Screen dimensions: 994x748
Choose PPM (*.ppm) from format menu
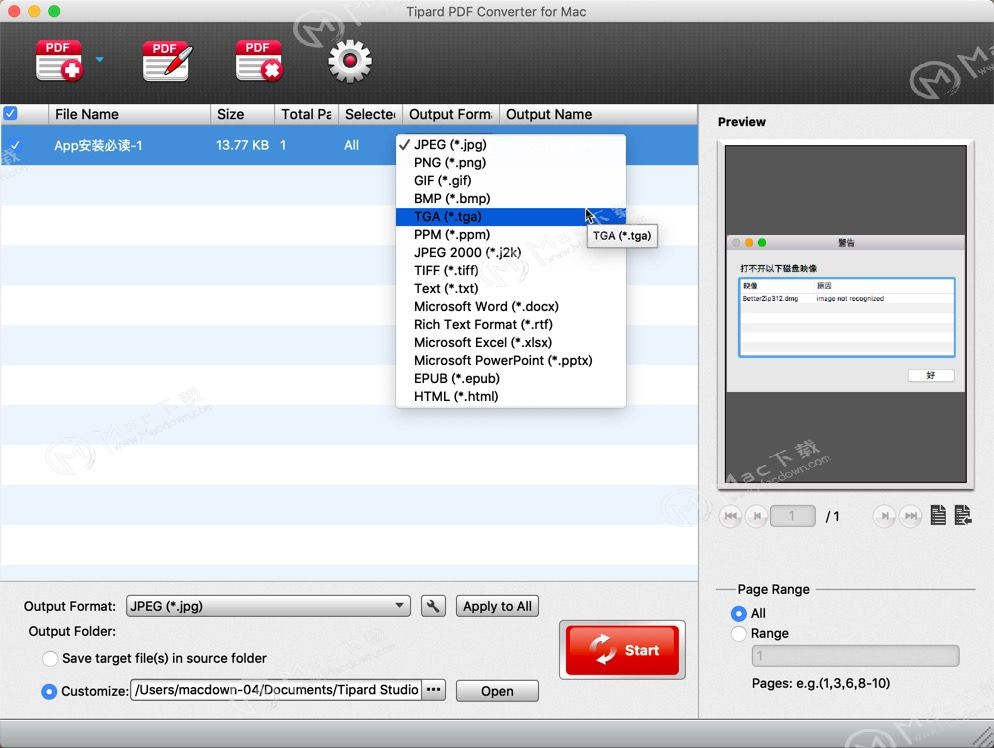click(510, 235)
